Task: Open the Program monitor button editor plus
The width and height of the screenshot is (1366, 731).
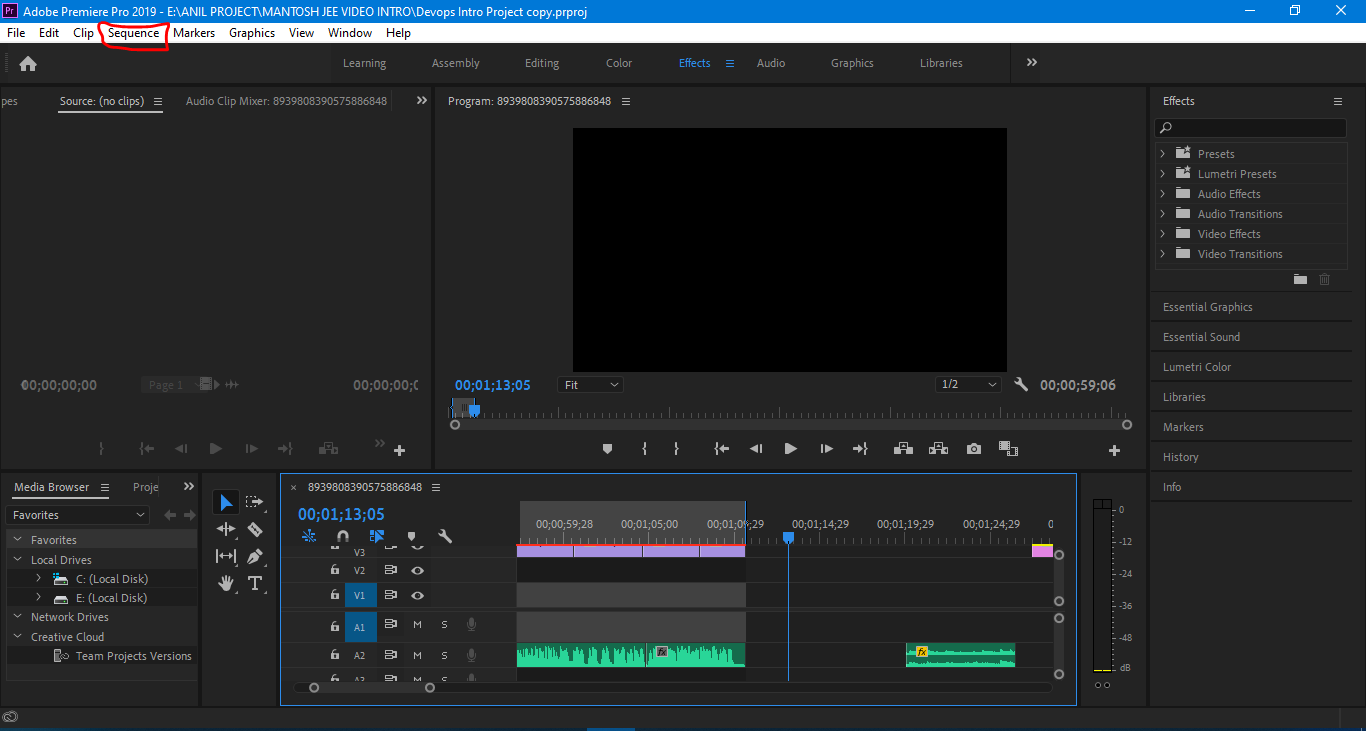Action: coord(1114,451)
